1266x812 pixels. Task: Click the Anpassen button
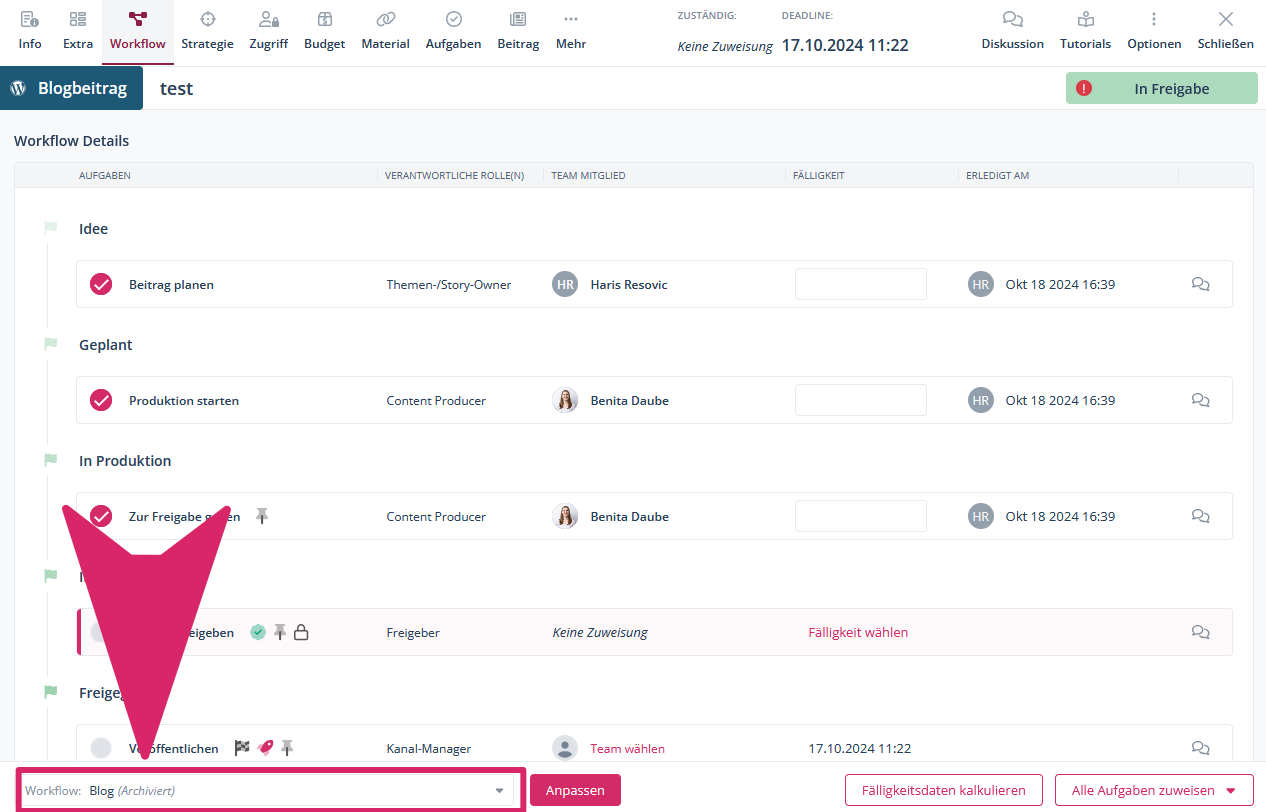(x=575, y=791)
